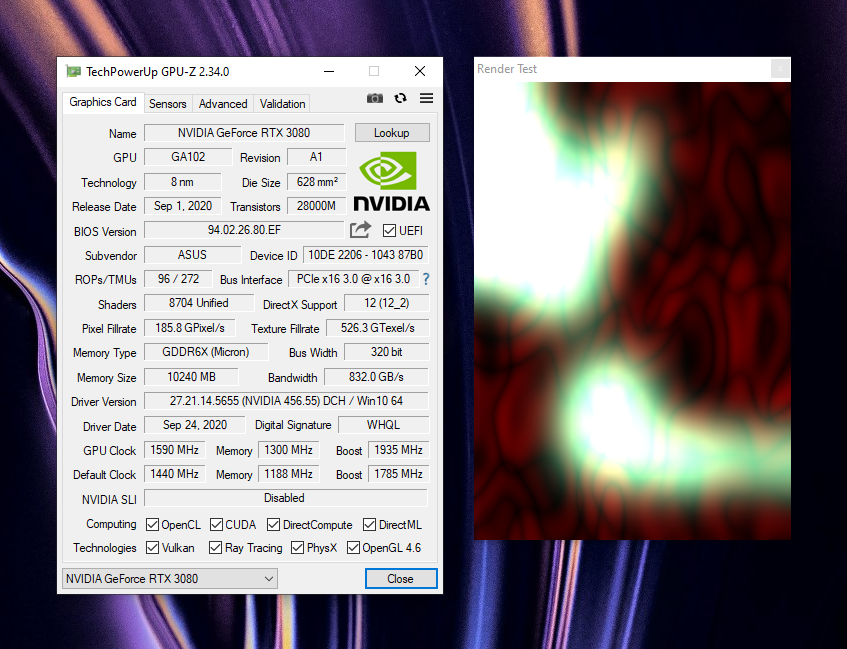Open the GPU selection dropdown

click(x=170, y=579)
